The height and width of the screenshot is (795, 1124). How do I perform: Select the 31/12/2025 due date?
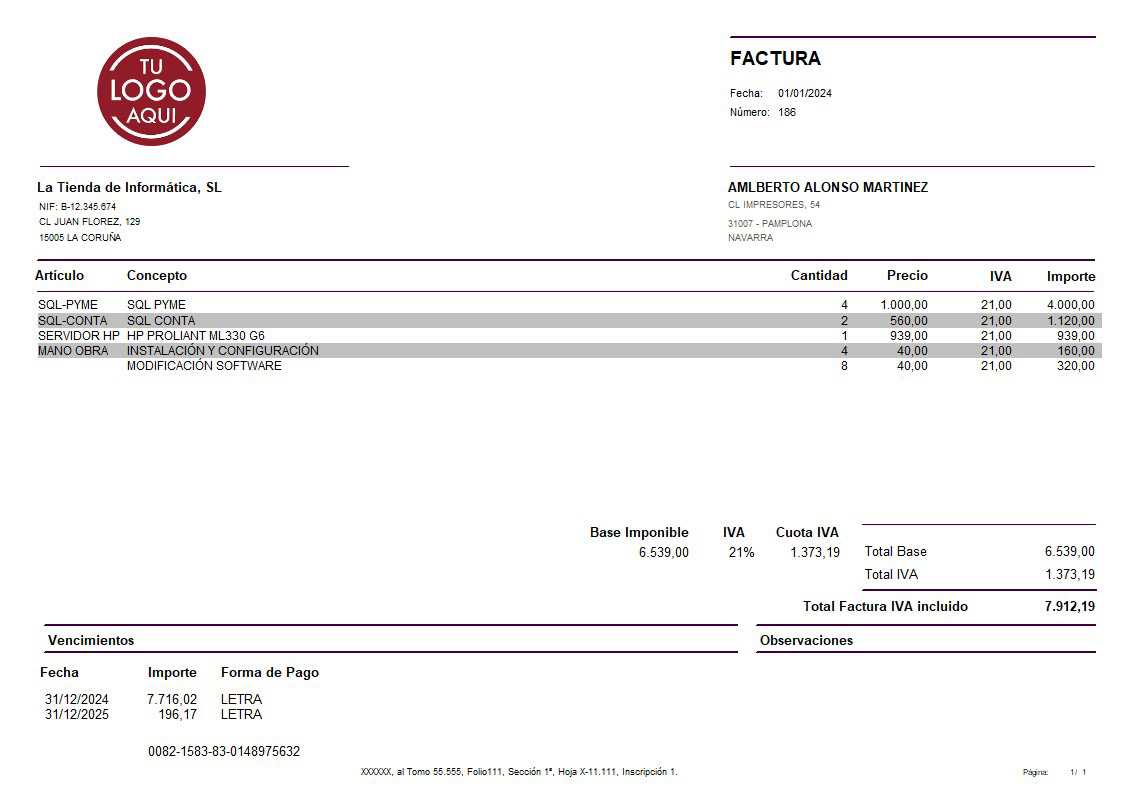click(77, 714)
